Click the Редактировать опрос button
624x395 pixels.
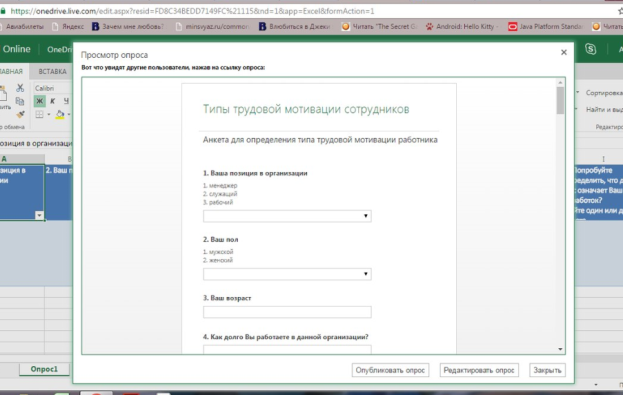(x=479, y=370)
